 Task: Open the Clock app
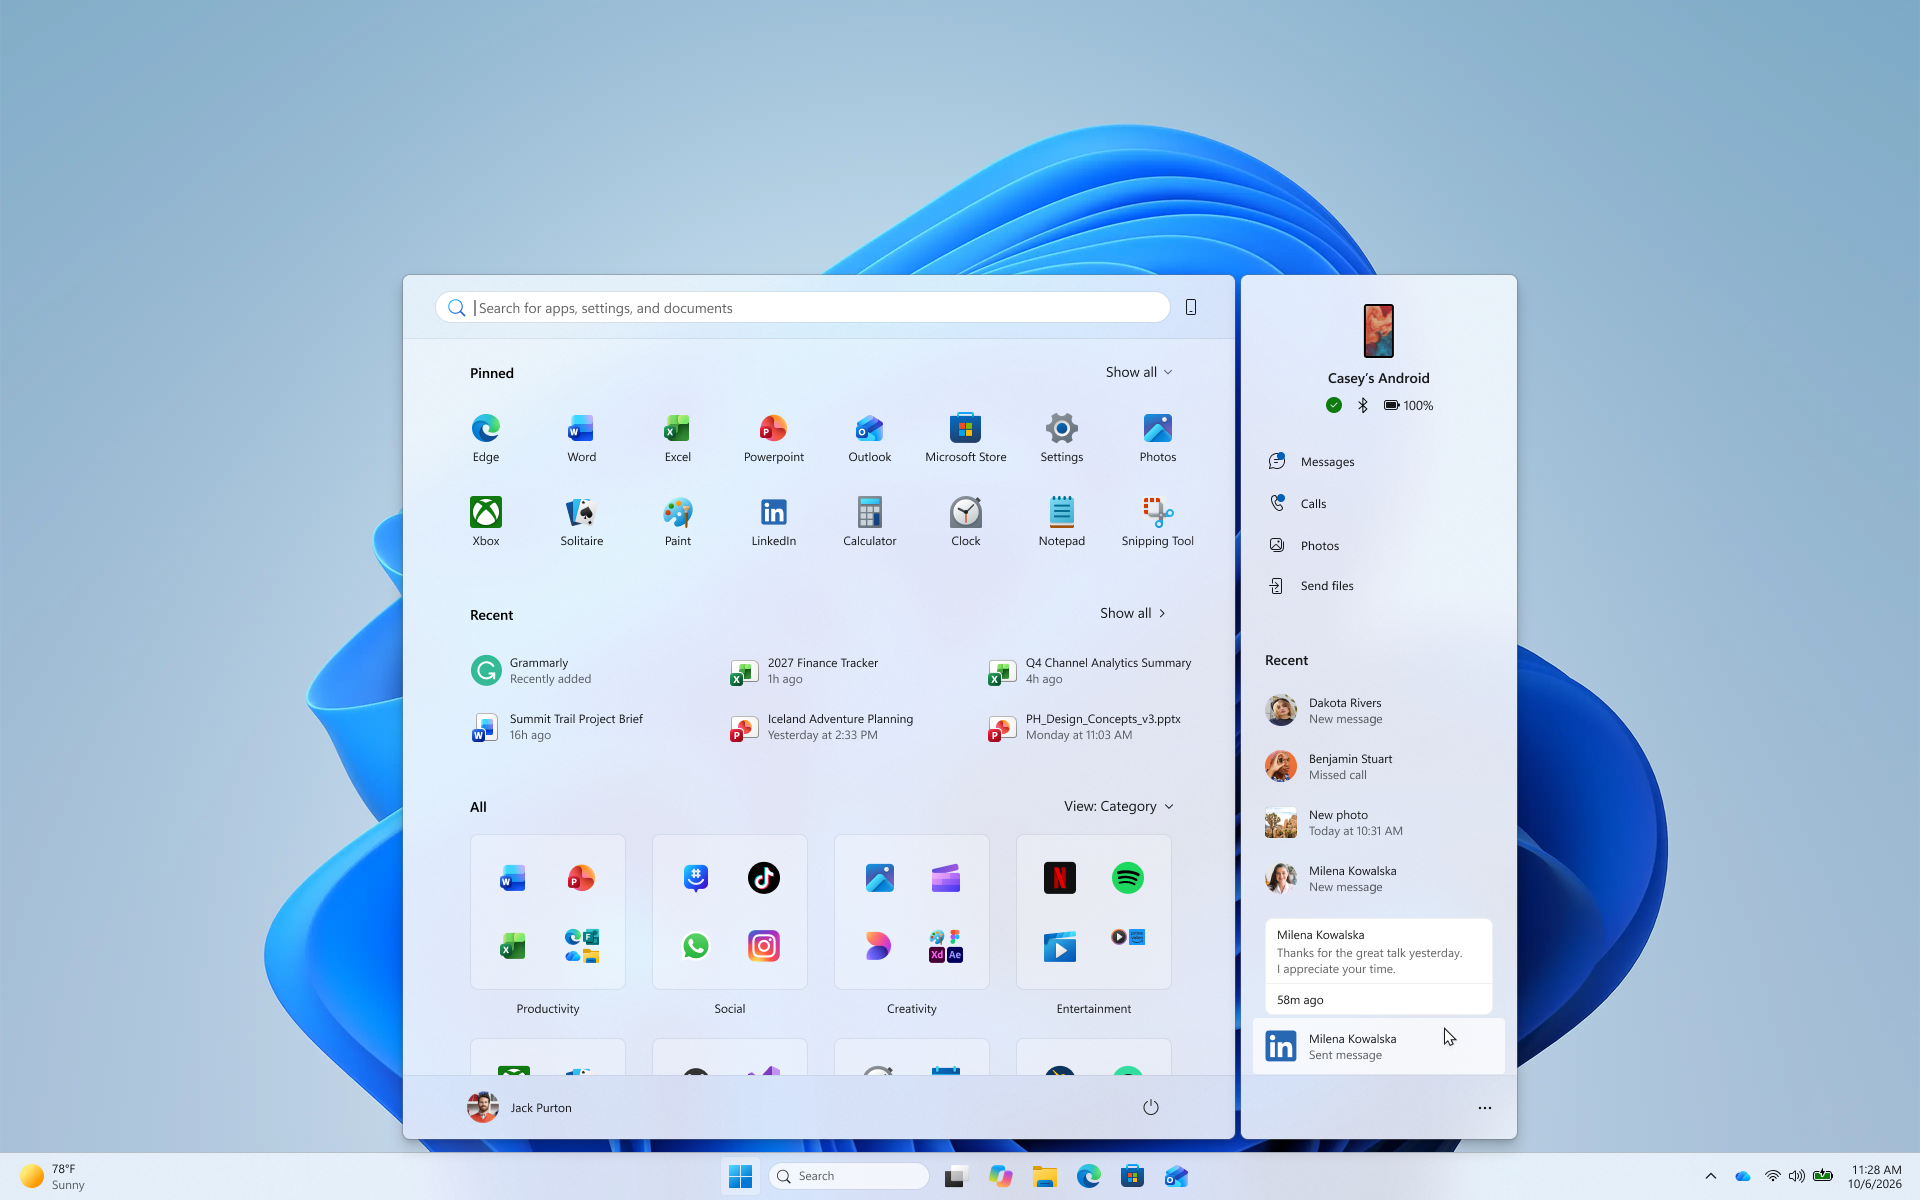(x=966, y=522)
